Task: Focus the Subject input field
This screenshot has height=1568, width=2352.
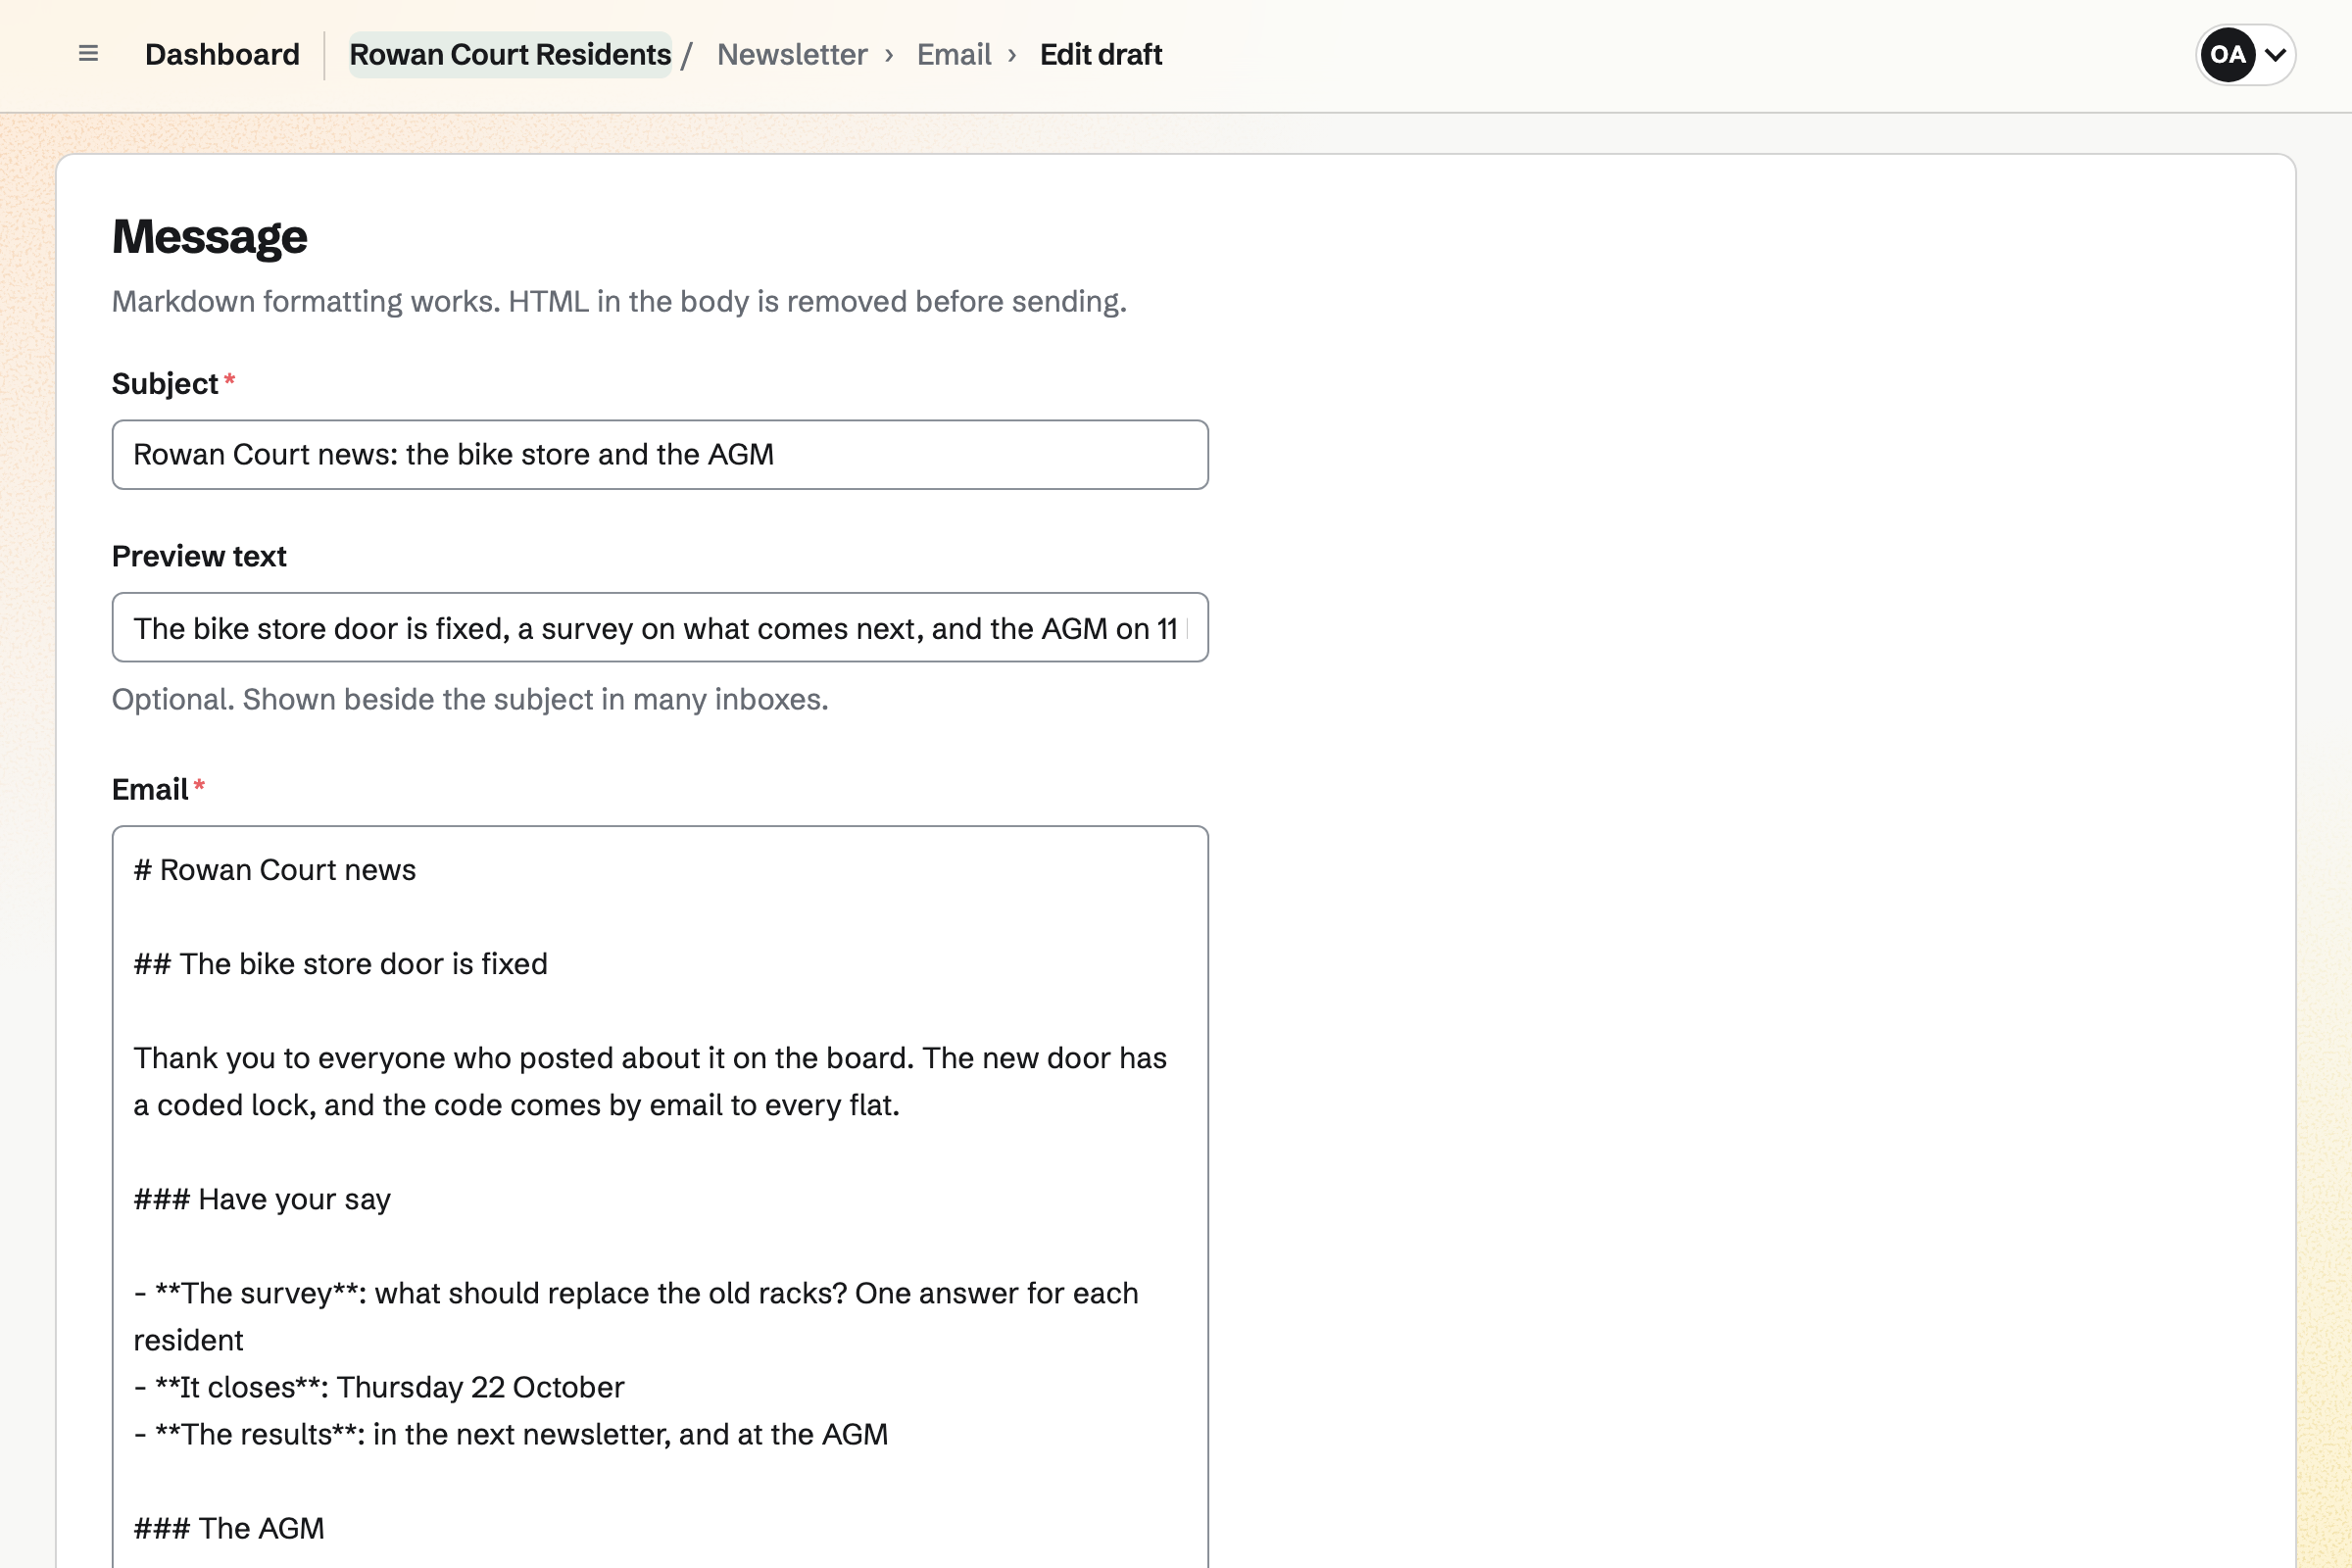Action: (x=660, y=455)
